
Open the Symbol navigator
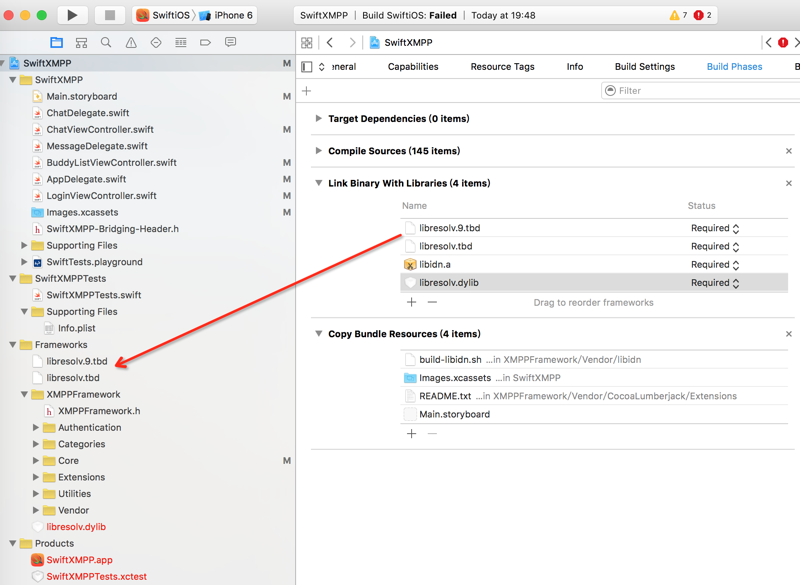pyautogui.click(x=81, y=42)
